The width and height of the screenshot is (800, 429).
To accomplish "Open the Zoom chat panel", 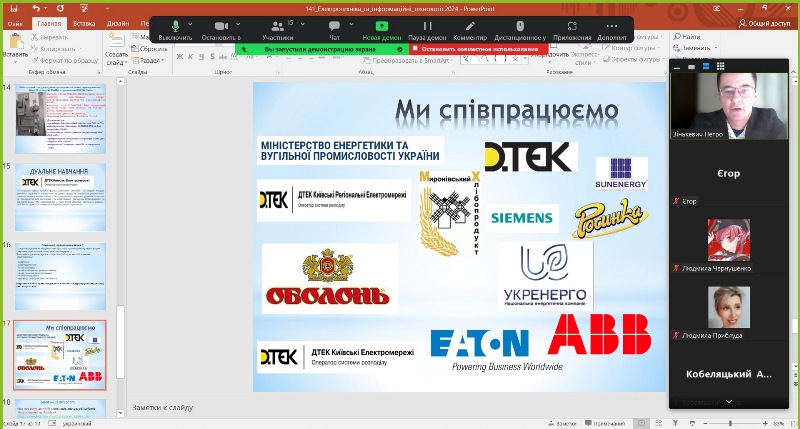I will (335, 29).
